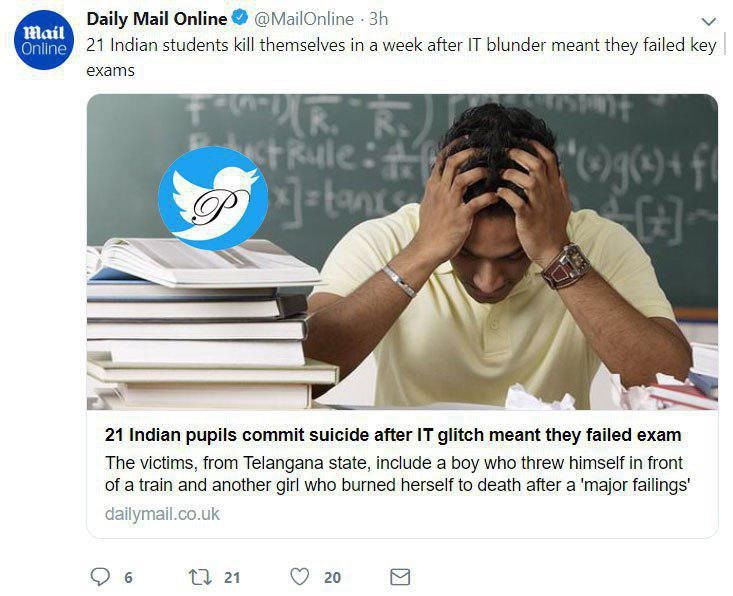Click the @MailOnline handle

[x=304, y=19]
